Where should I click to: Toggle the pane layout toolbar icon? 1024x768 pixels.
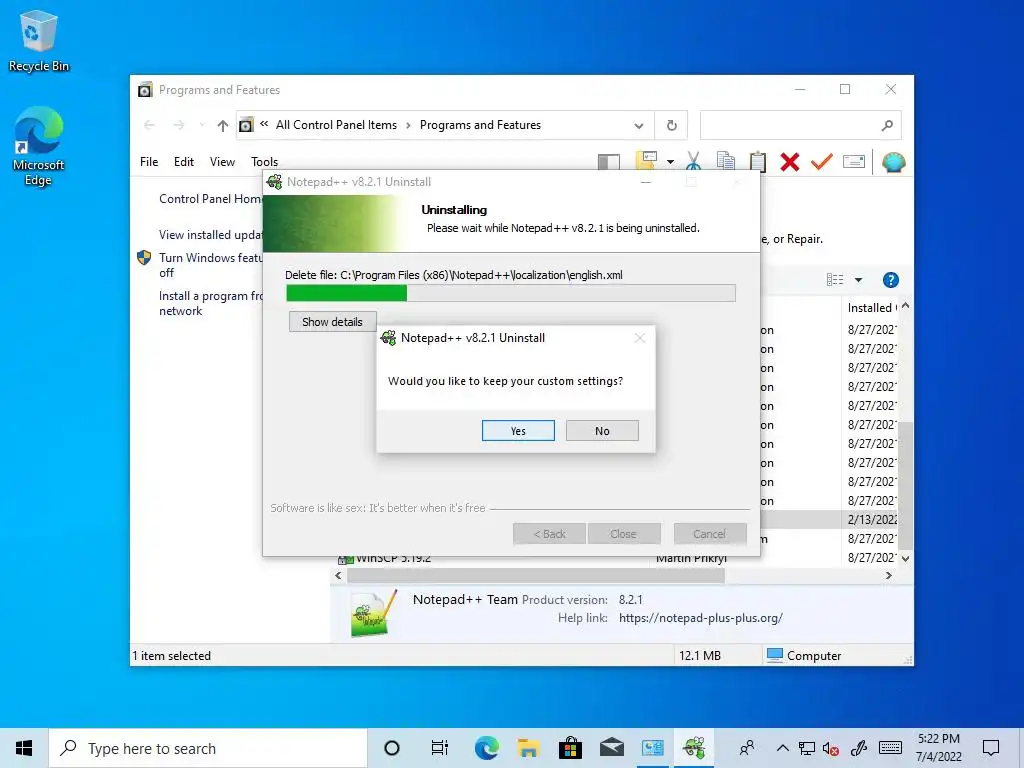point(609,162)
